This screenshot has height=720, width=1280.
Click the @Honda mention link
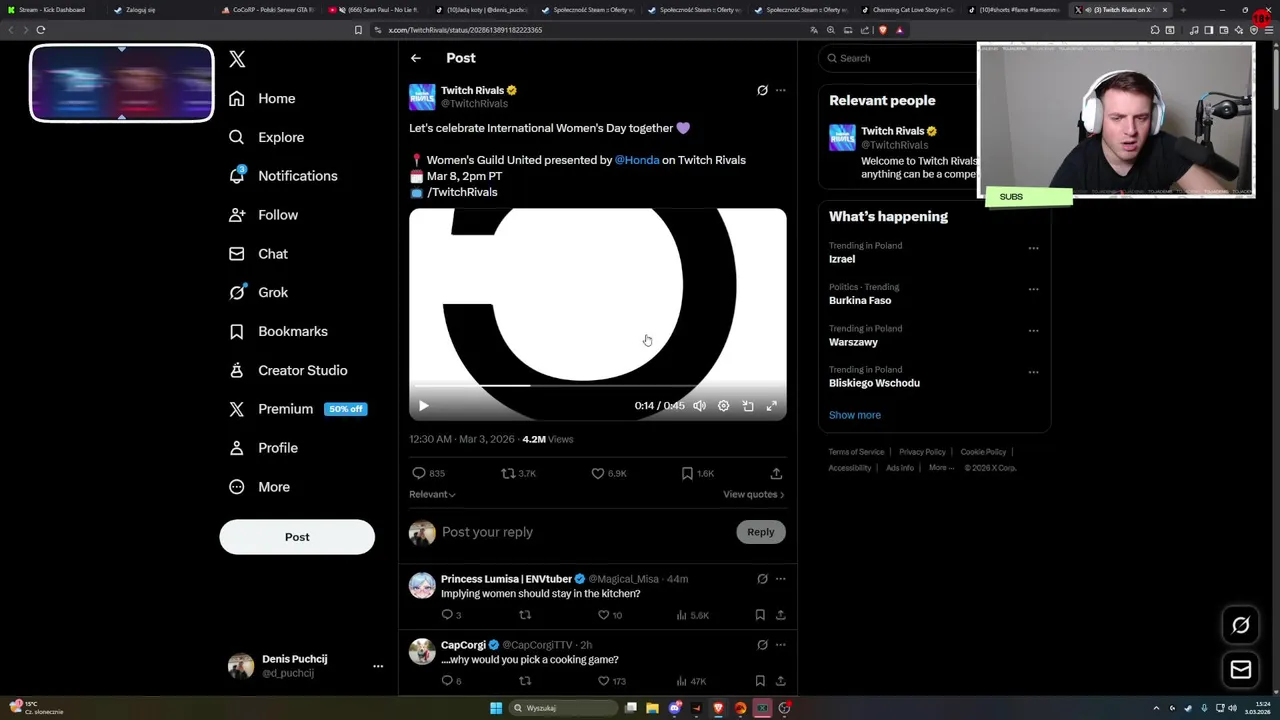point(637,160)
